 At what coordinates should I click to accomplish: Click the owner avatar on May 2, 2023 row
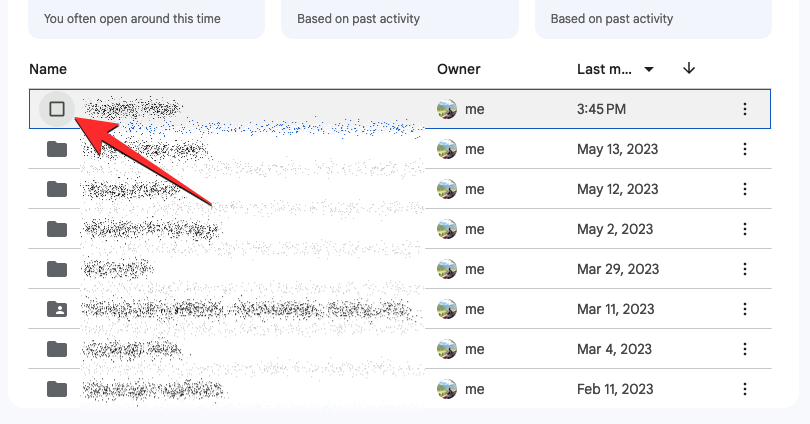[x=447, y=229]
